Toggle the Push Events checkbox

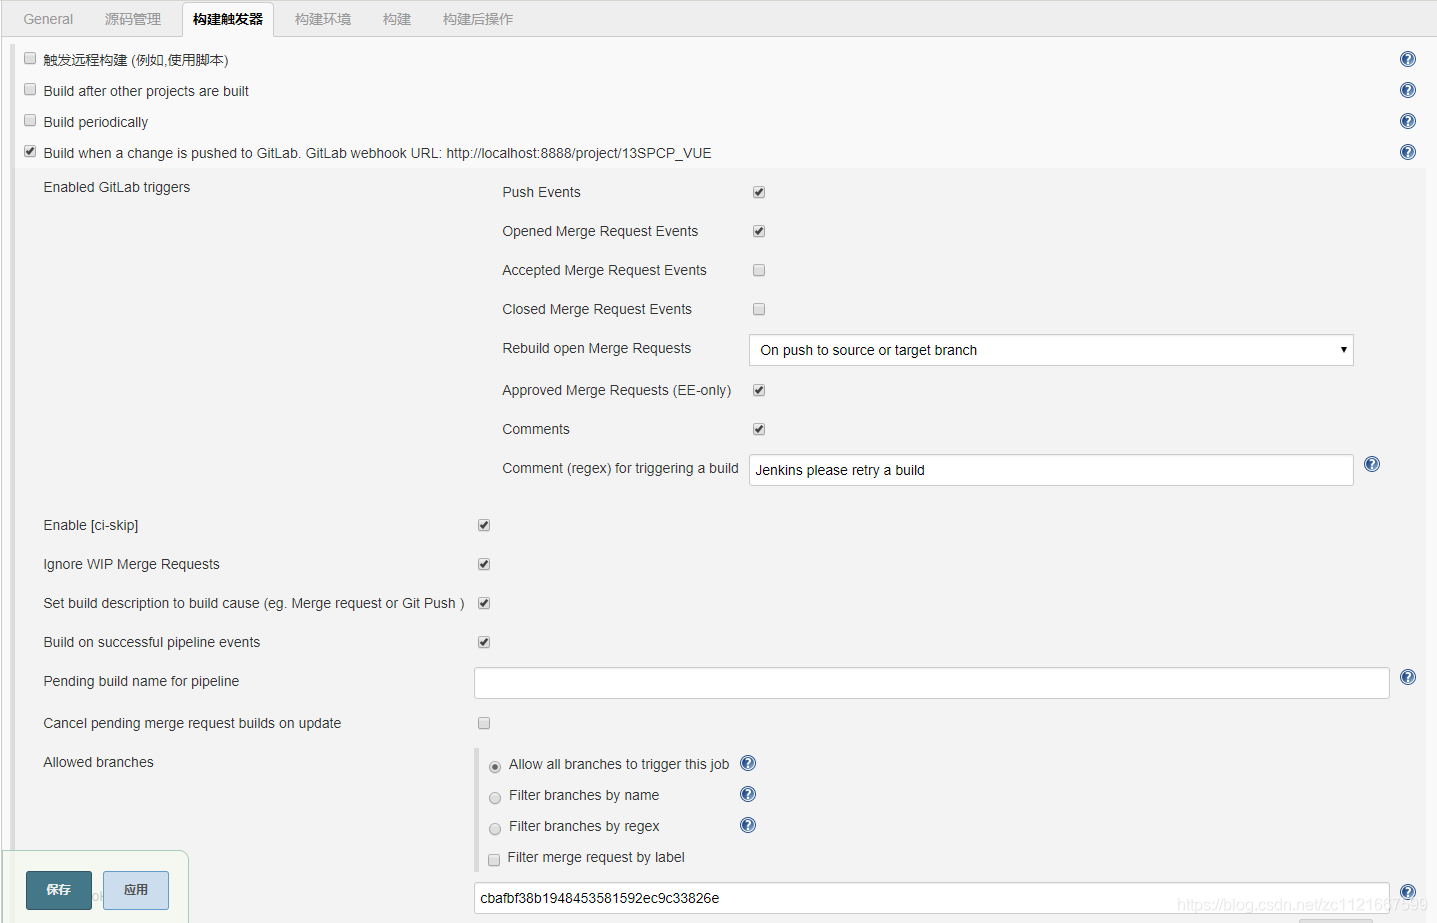coord(759,192)
